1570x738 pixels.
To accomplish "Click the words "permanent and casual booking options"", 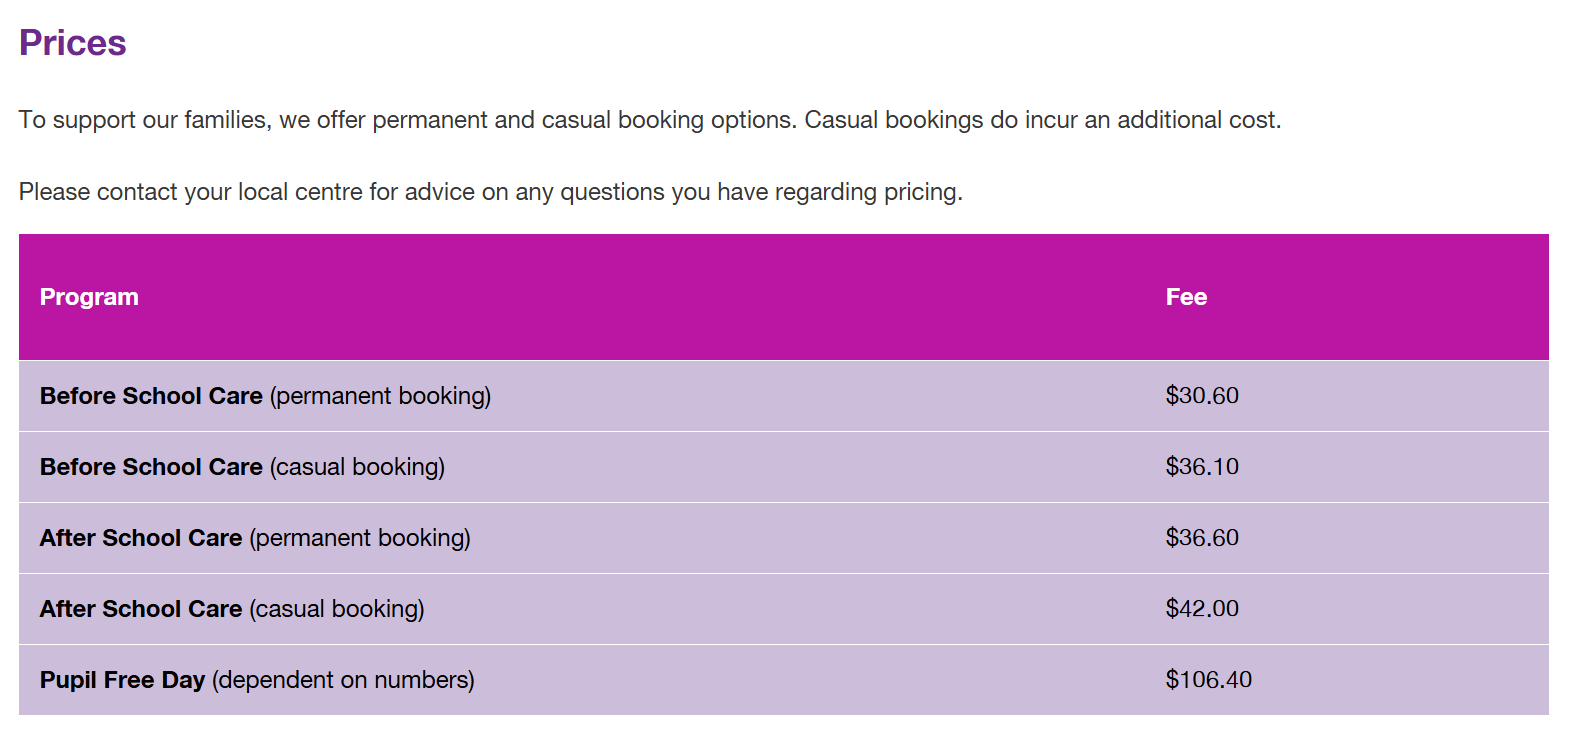I will (584, 120).
